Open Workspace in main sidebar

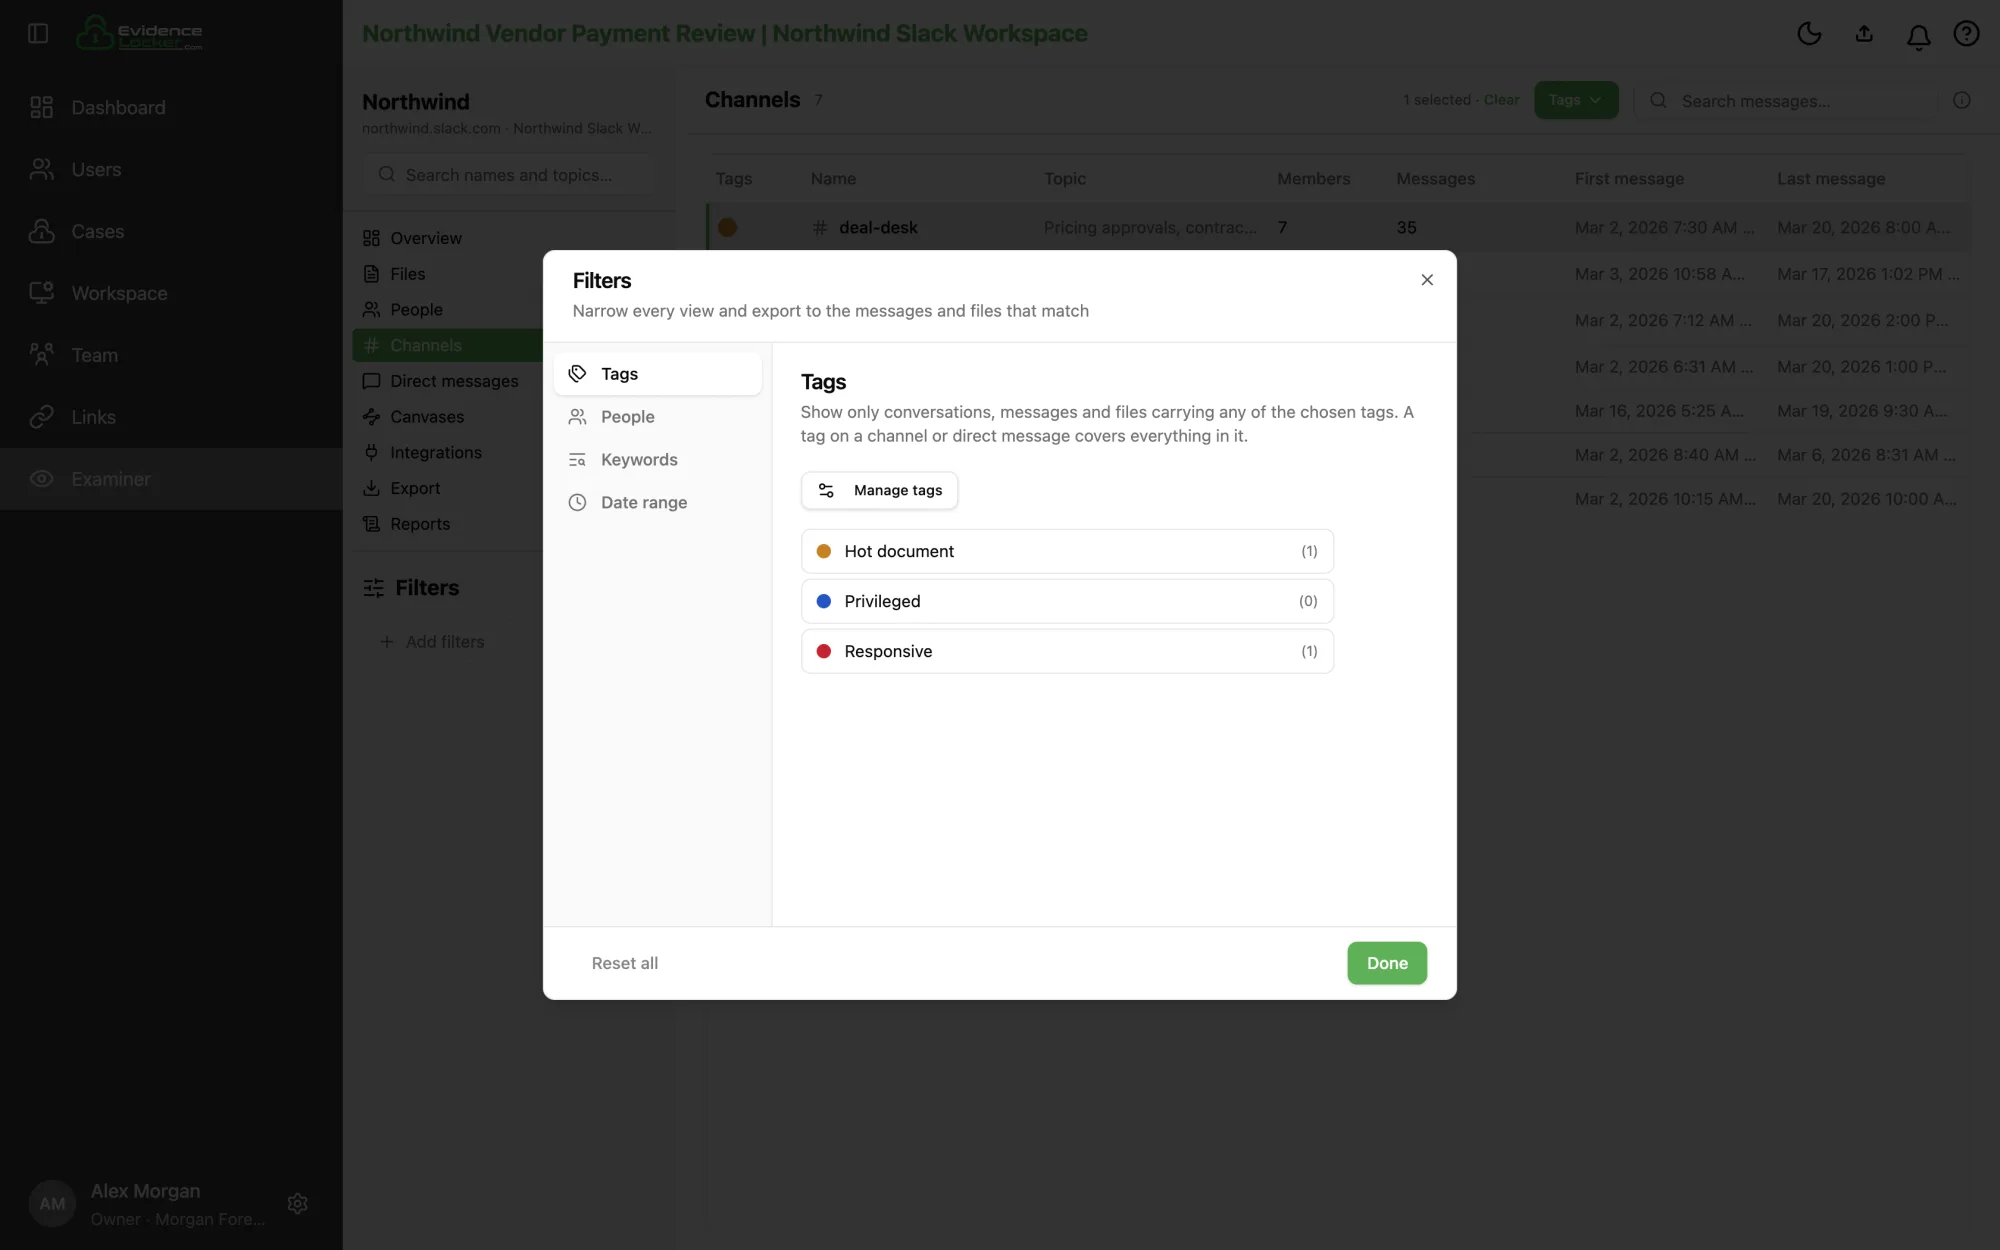(x=171, y=293)
